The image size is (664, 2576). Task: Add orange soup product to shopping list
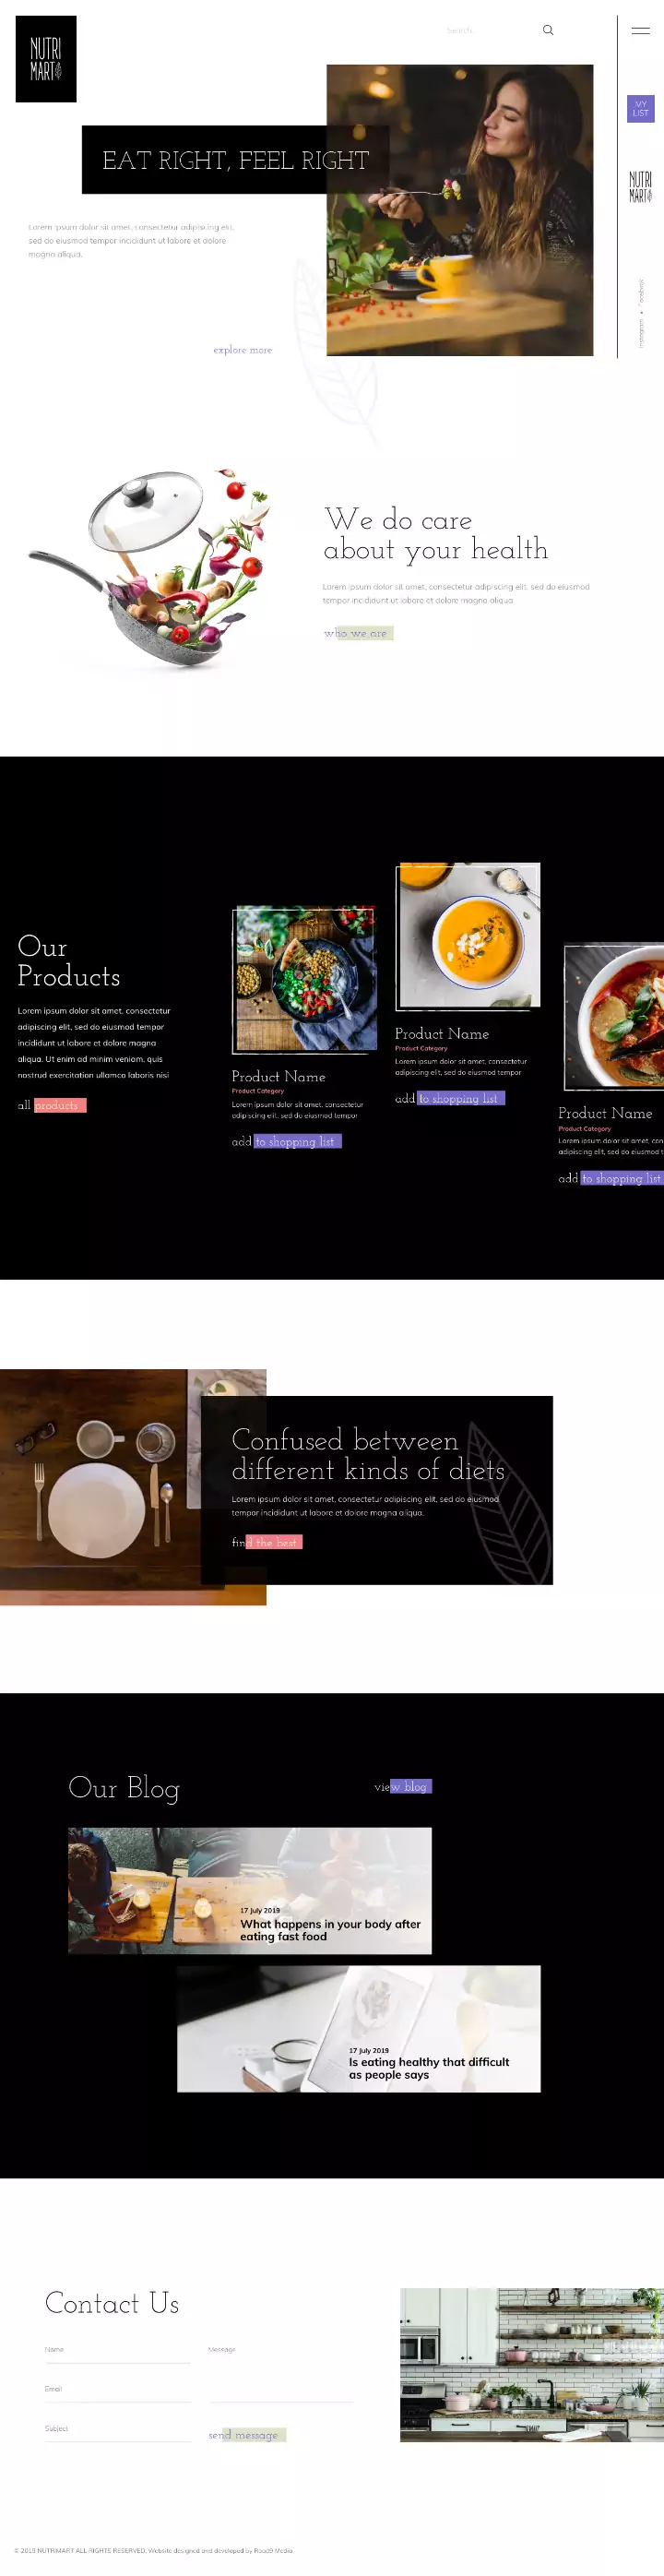450,1098
